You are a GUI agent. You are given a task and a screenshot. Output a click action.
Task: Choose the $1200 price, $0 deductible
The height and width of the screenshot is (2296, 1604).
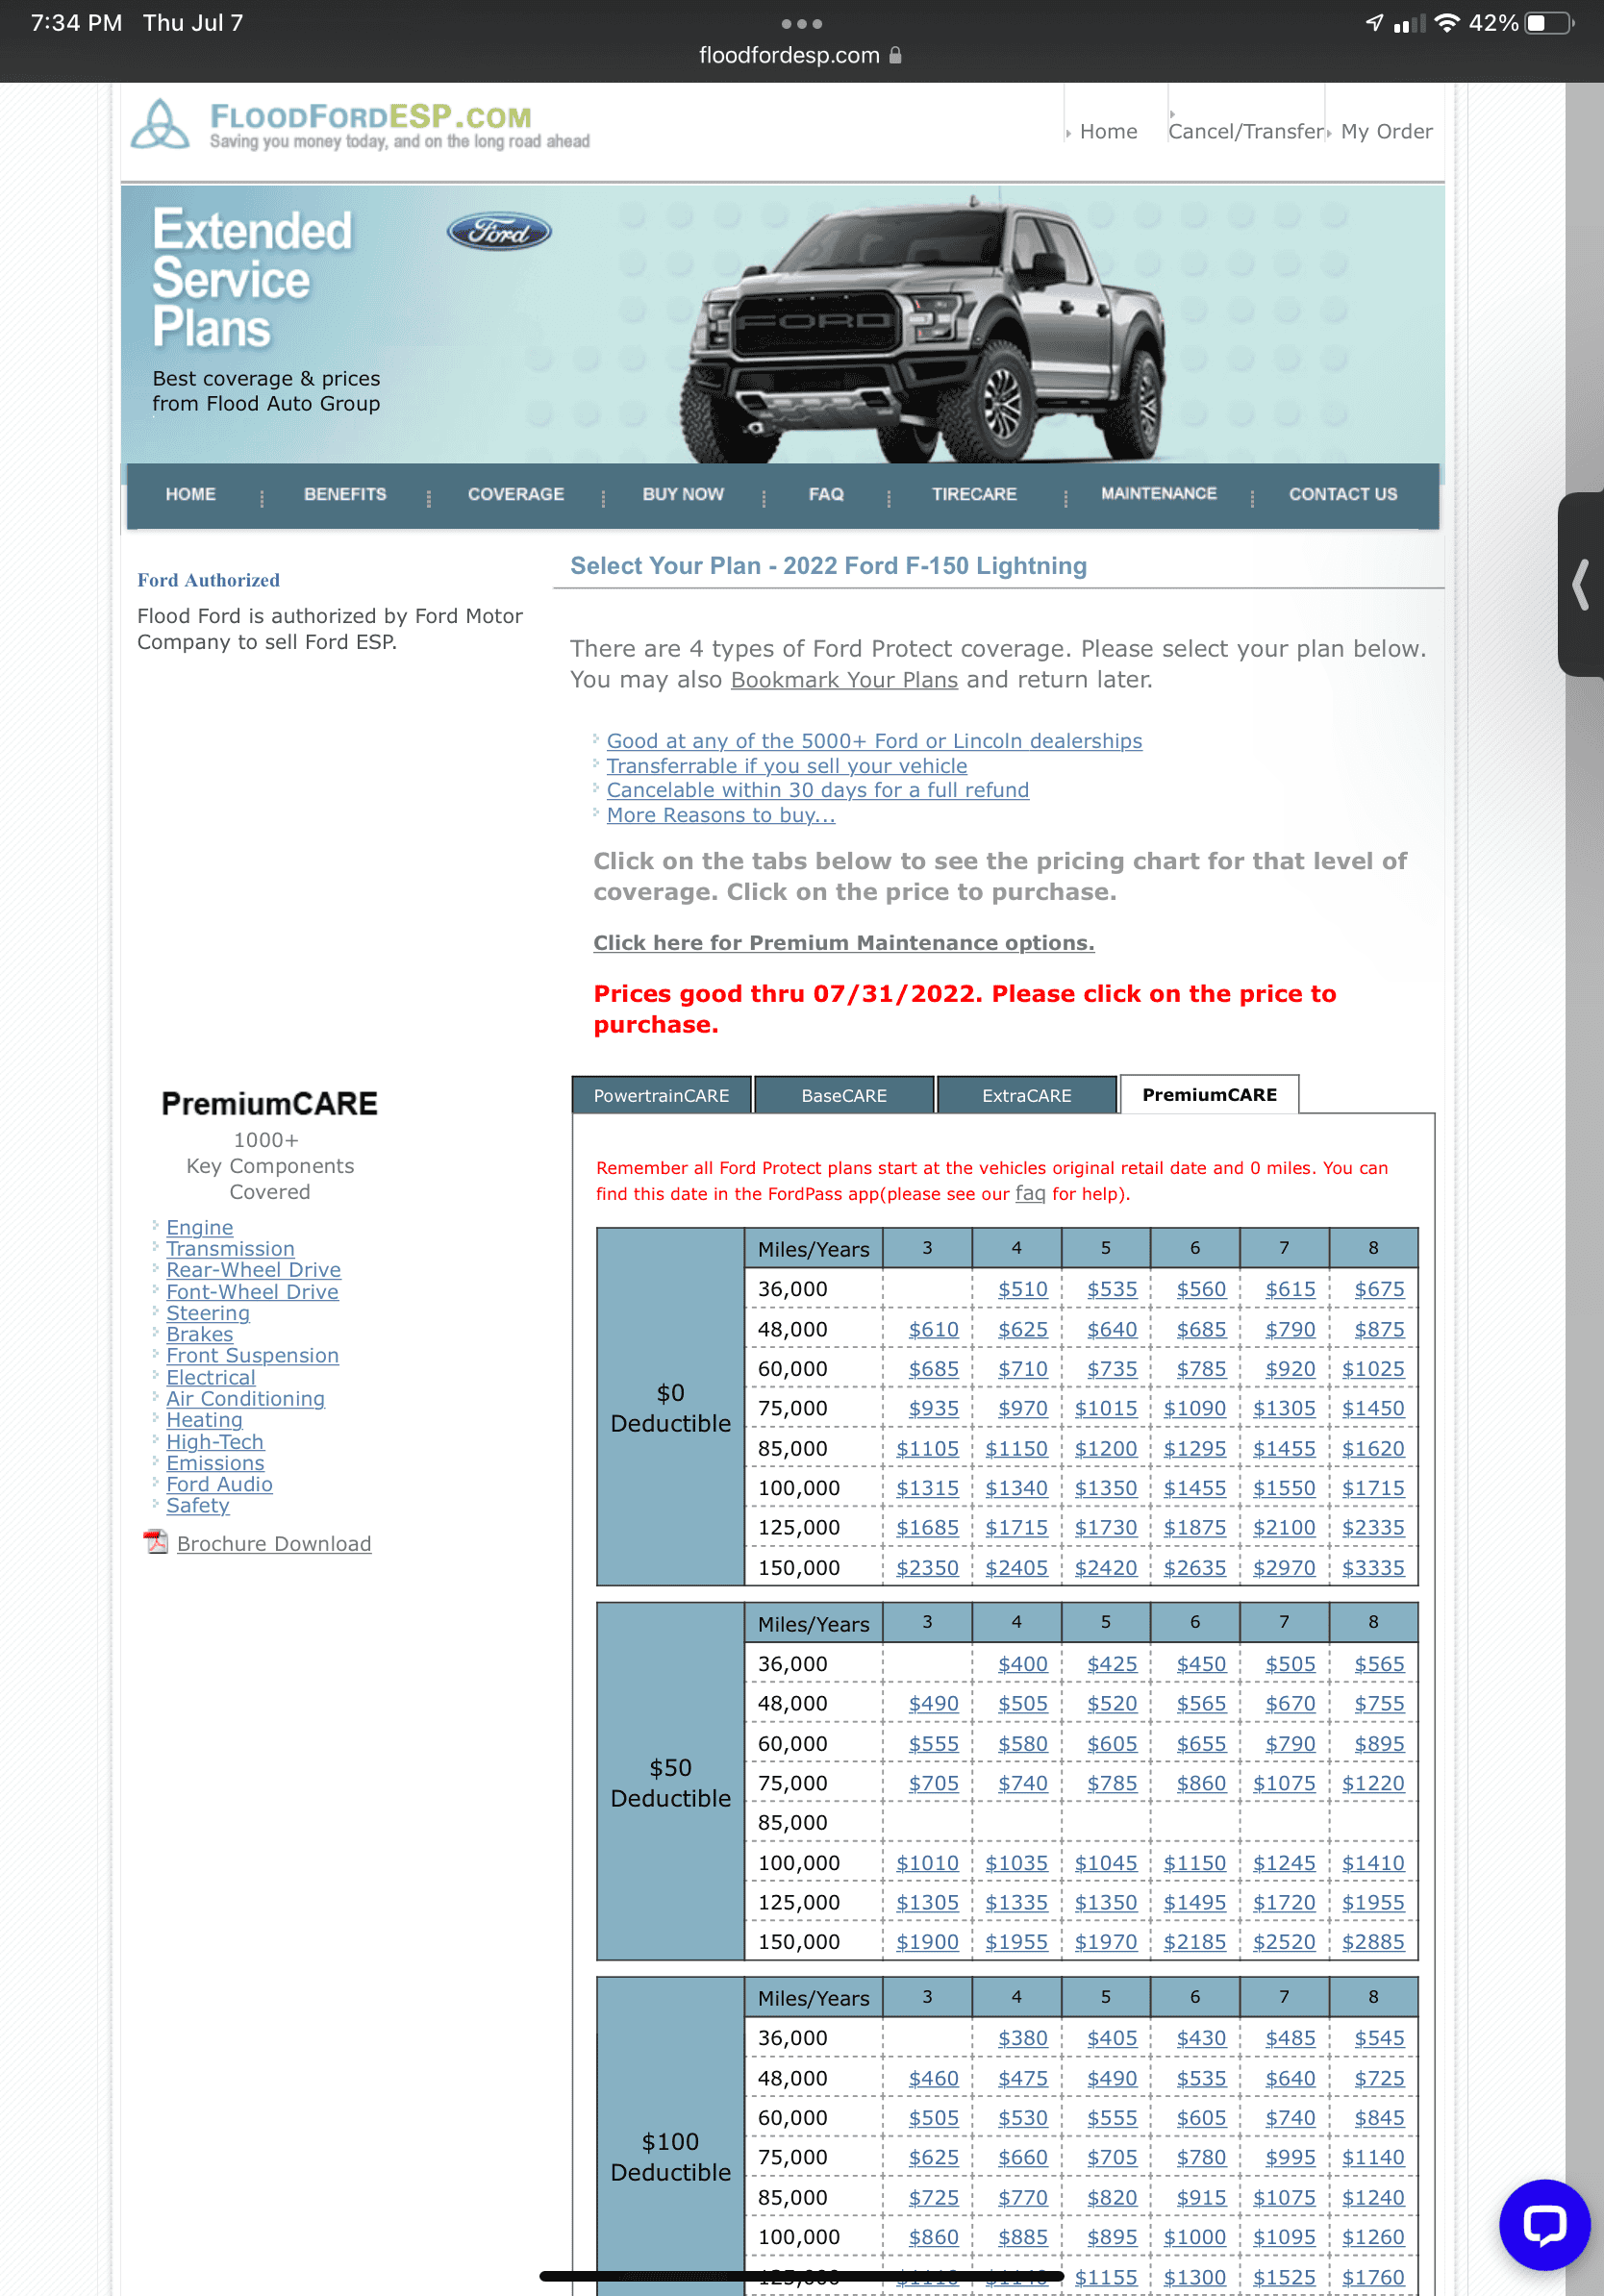click(1106, 1448)
